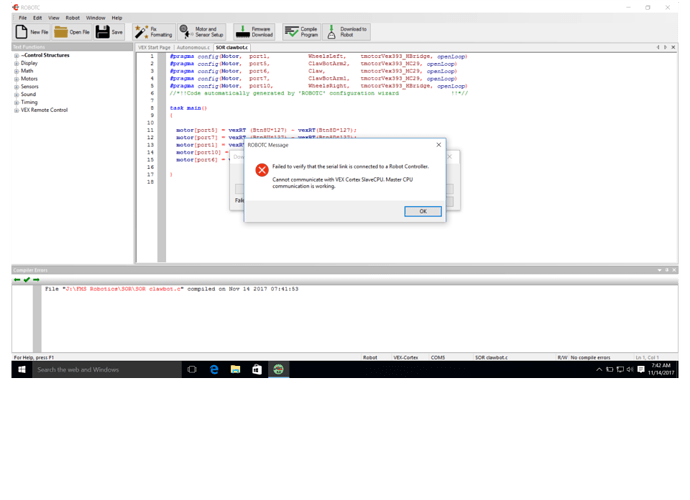The height and width of the screenshot is (500, 690).
Task: Click the Firmware Download icon
Action: (242, 32)
